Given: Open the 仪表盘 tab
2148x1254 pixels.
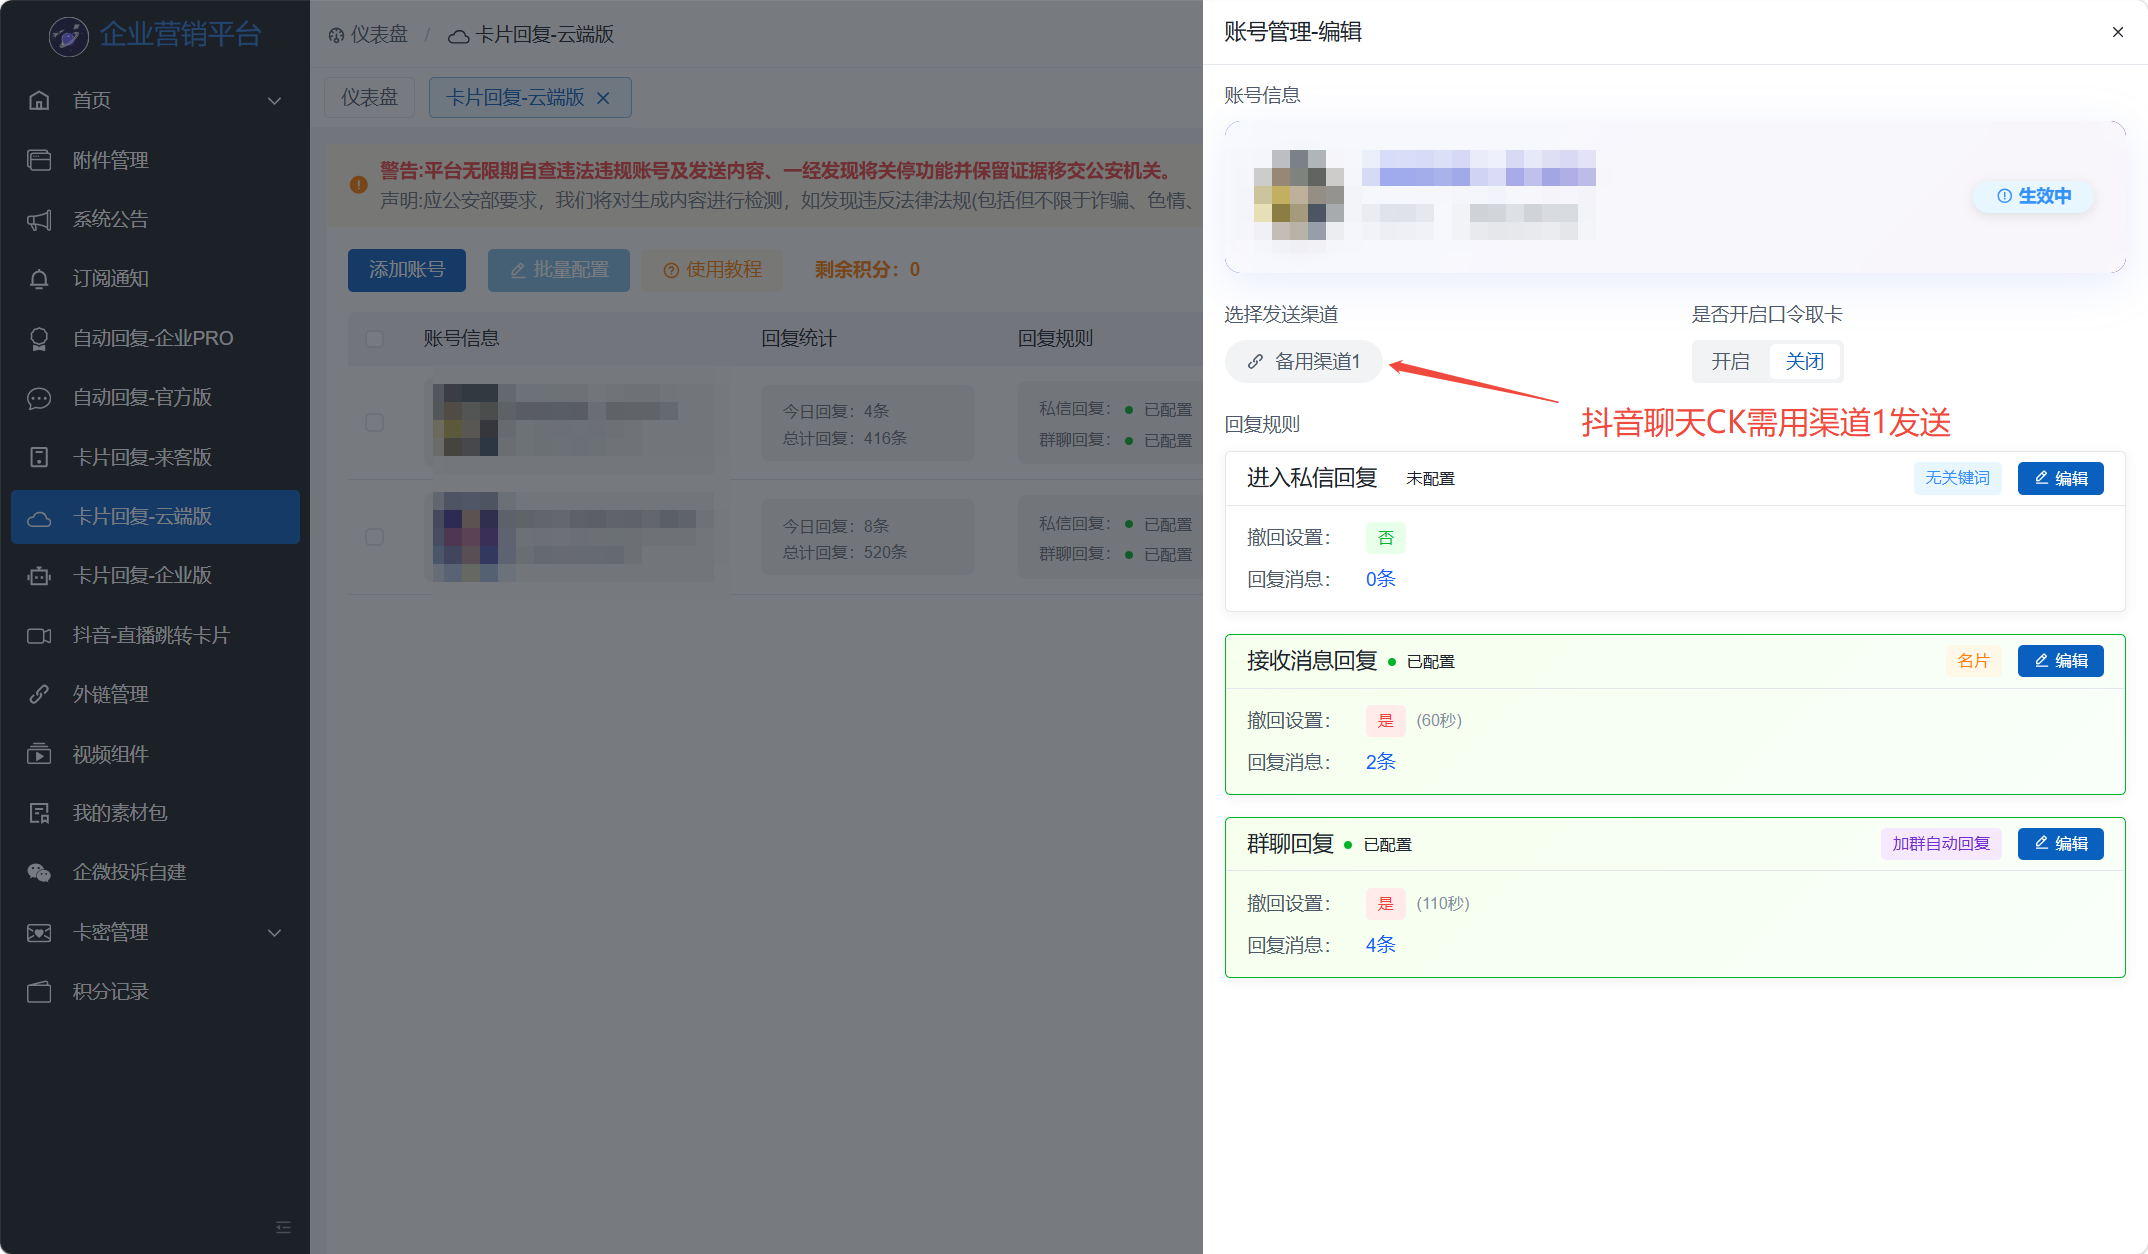Looking at the screenshot, I should [x=369, y=97].
